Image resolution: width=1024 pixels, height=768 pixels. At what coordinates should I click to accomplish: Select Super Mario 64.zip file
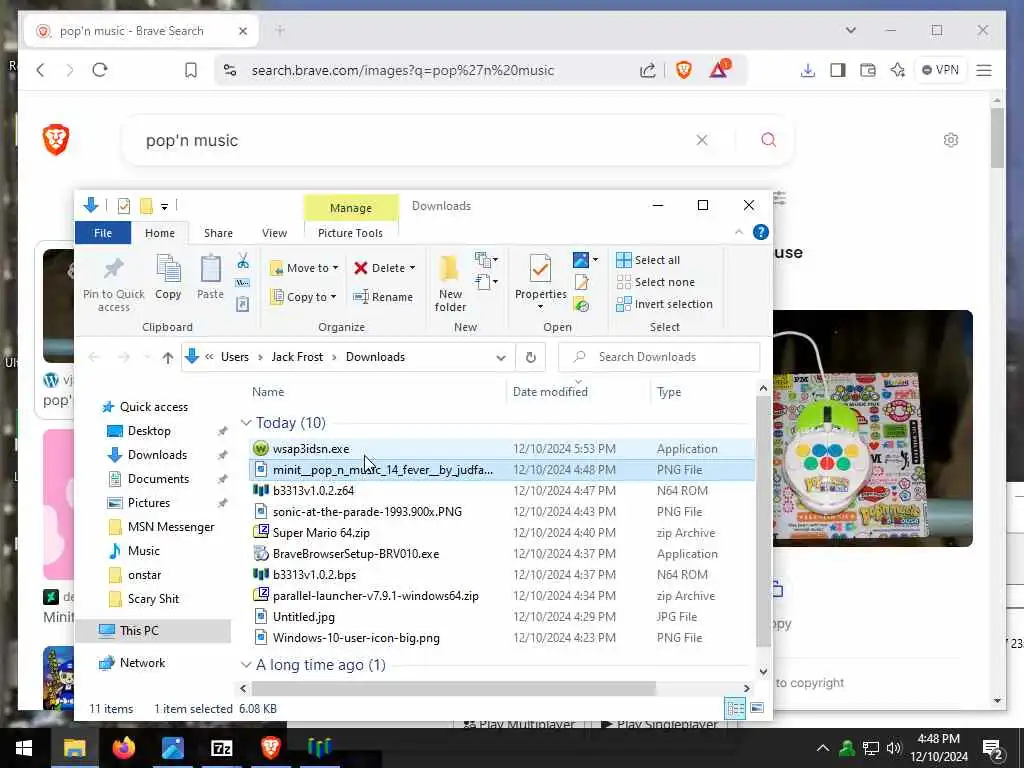tap(502, 533)
